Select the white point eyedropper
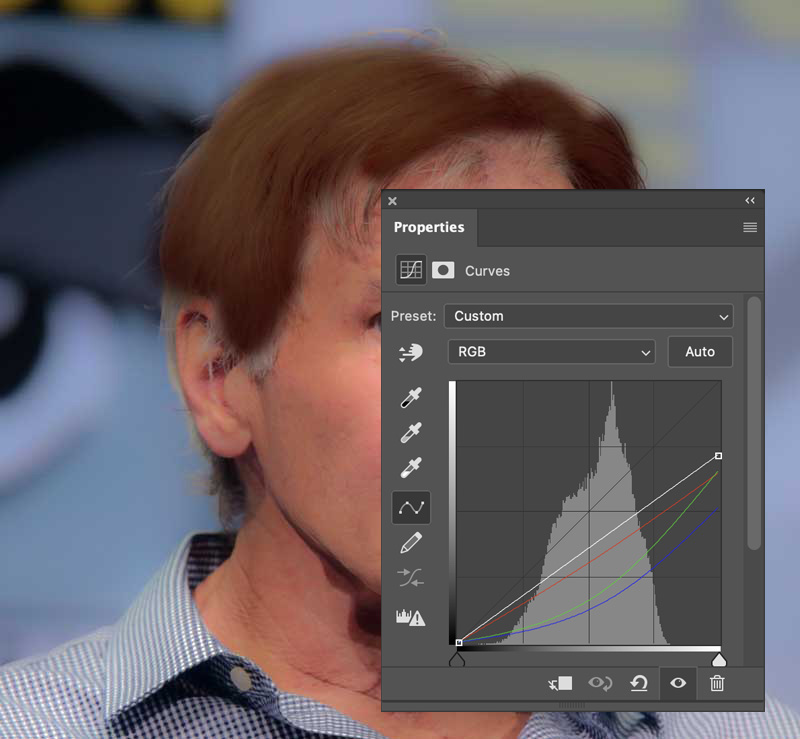 tap(411, 467)
